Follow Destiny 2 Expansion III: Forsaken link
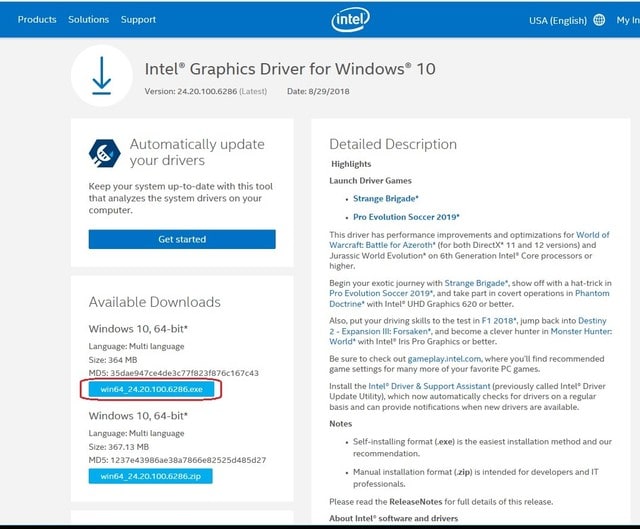 click(468, 326)
